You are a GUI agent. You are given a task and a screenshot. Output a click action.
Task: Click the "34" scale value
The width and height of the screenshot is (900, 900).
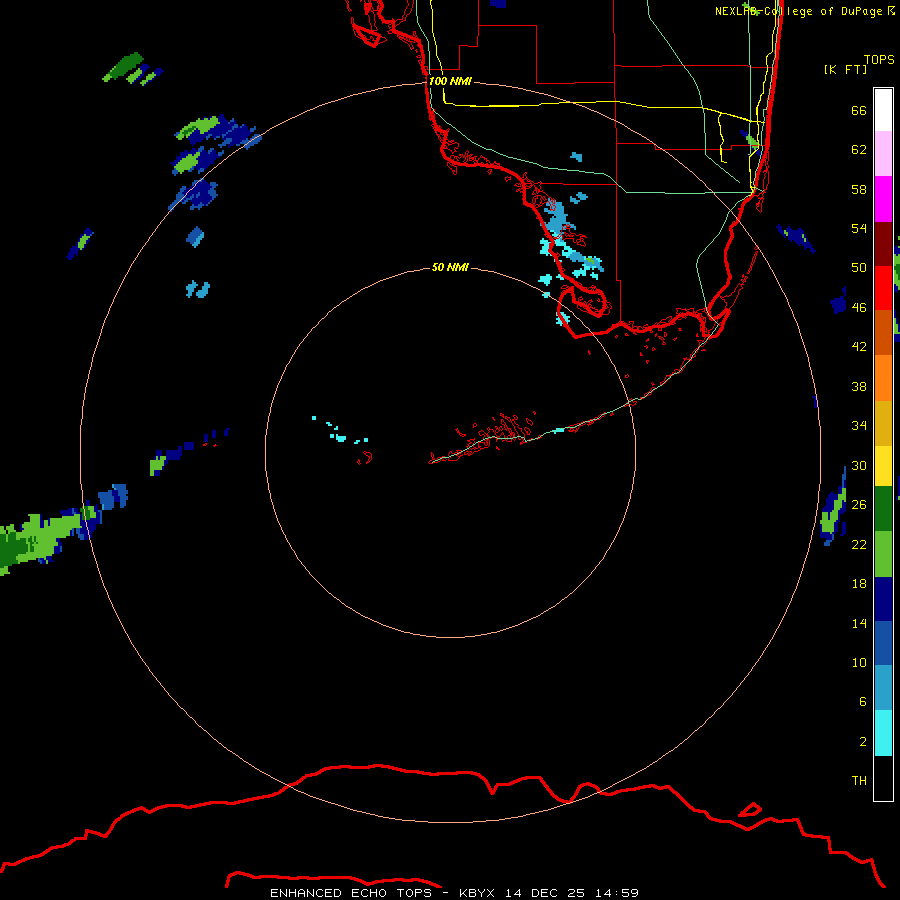pos(859,425)
